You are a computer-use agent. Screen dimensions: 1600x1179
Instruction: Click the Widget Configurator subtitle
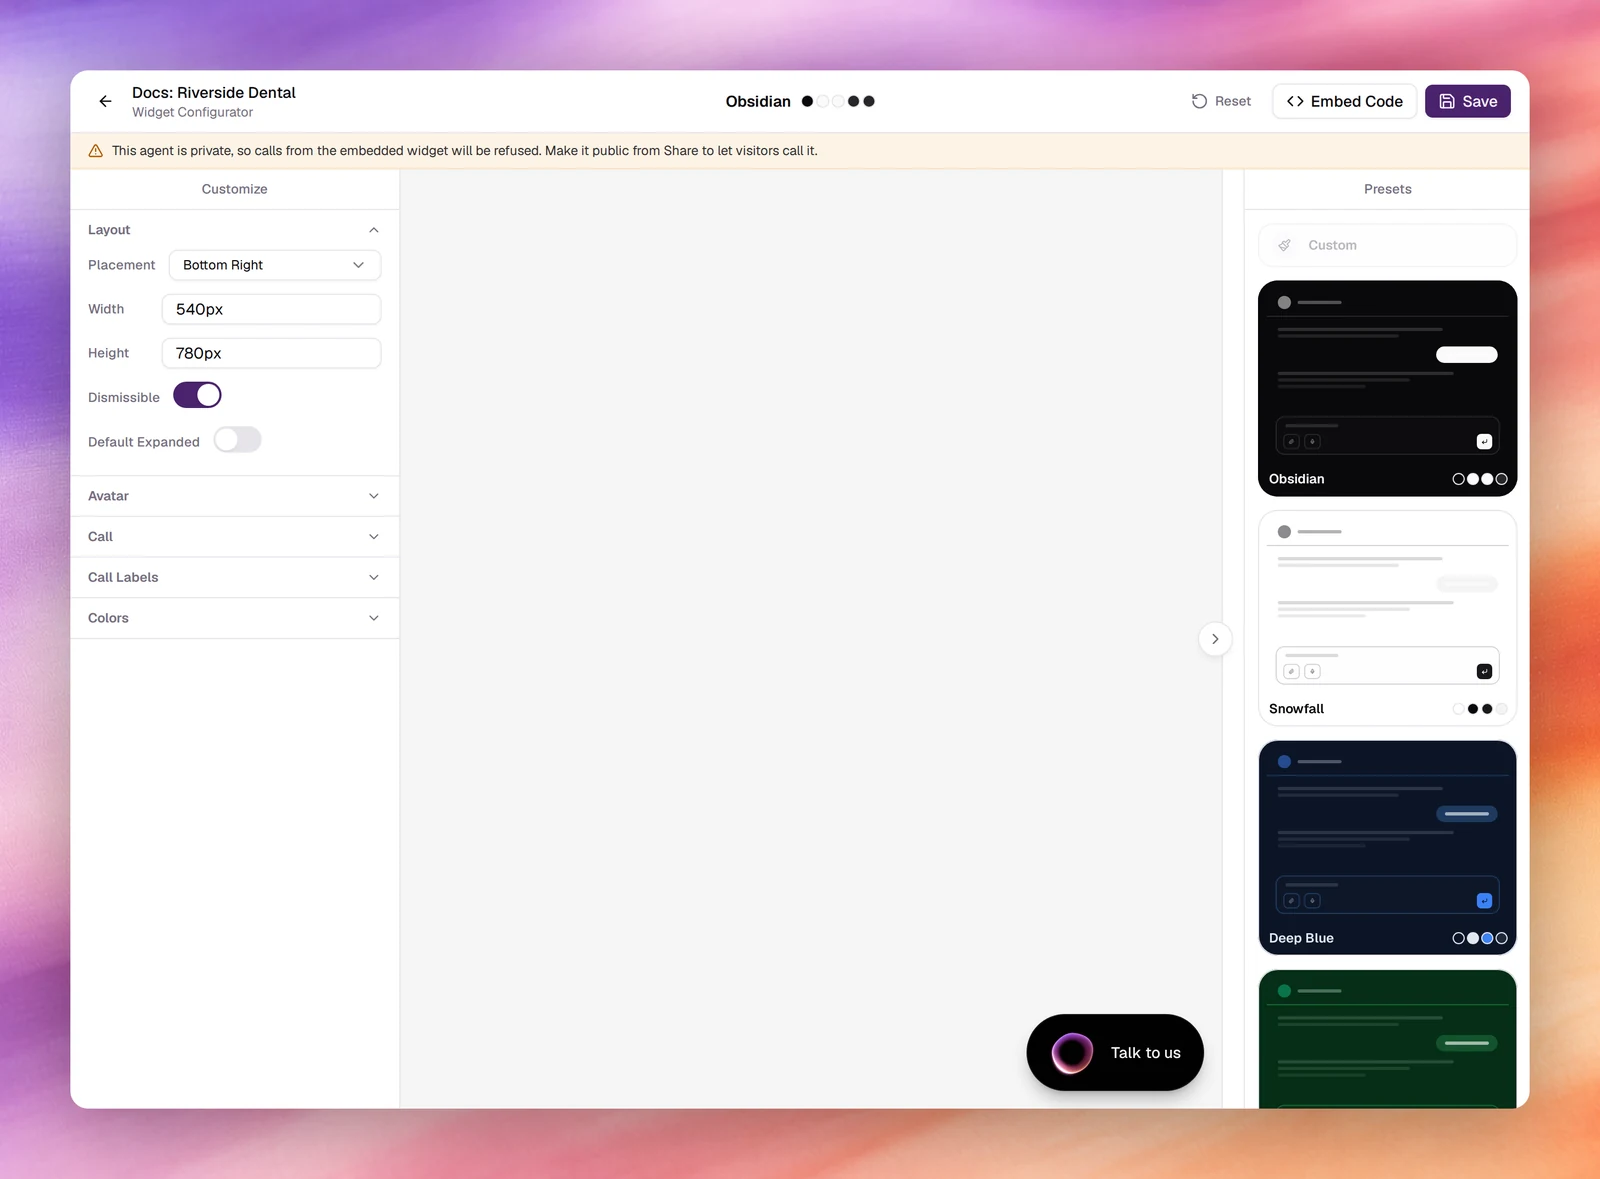click(192, 112)
